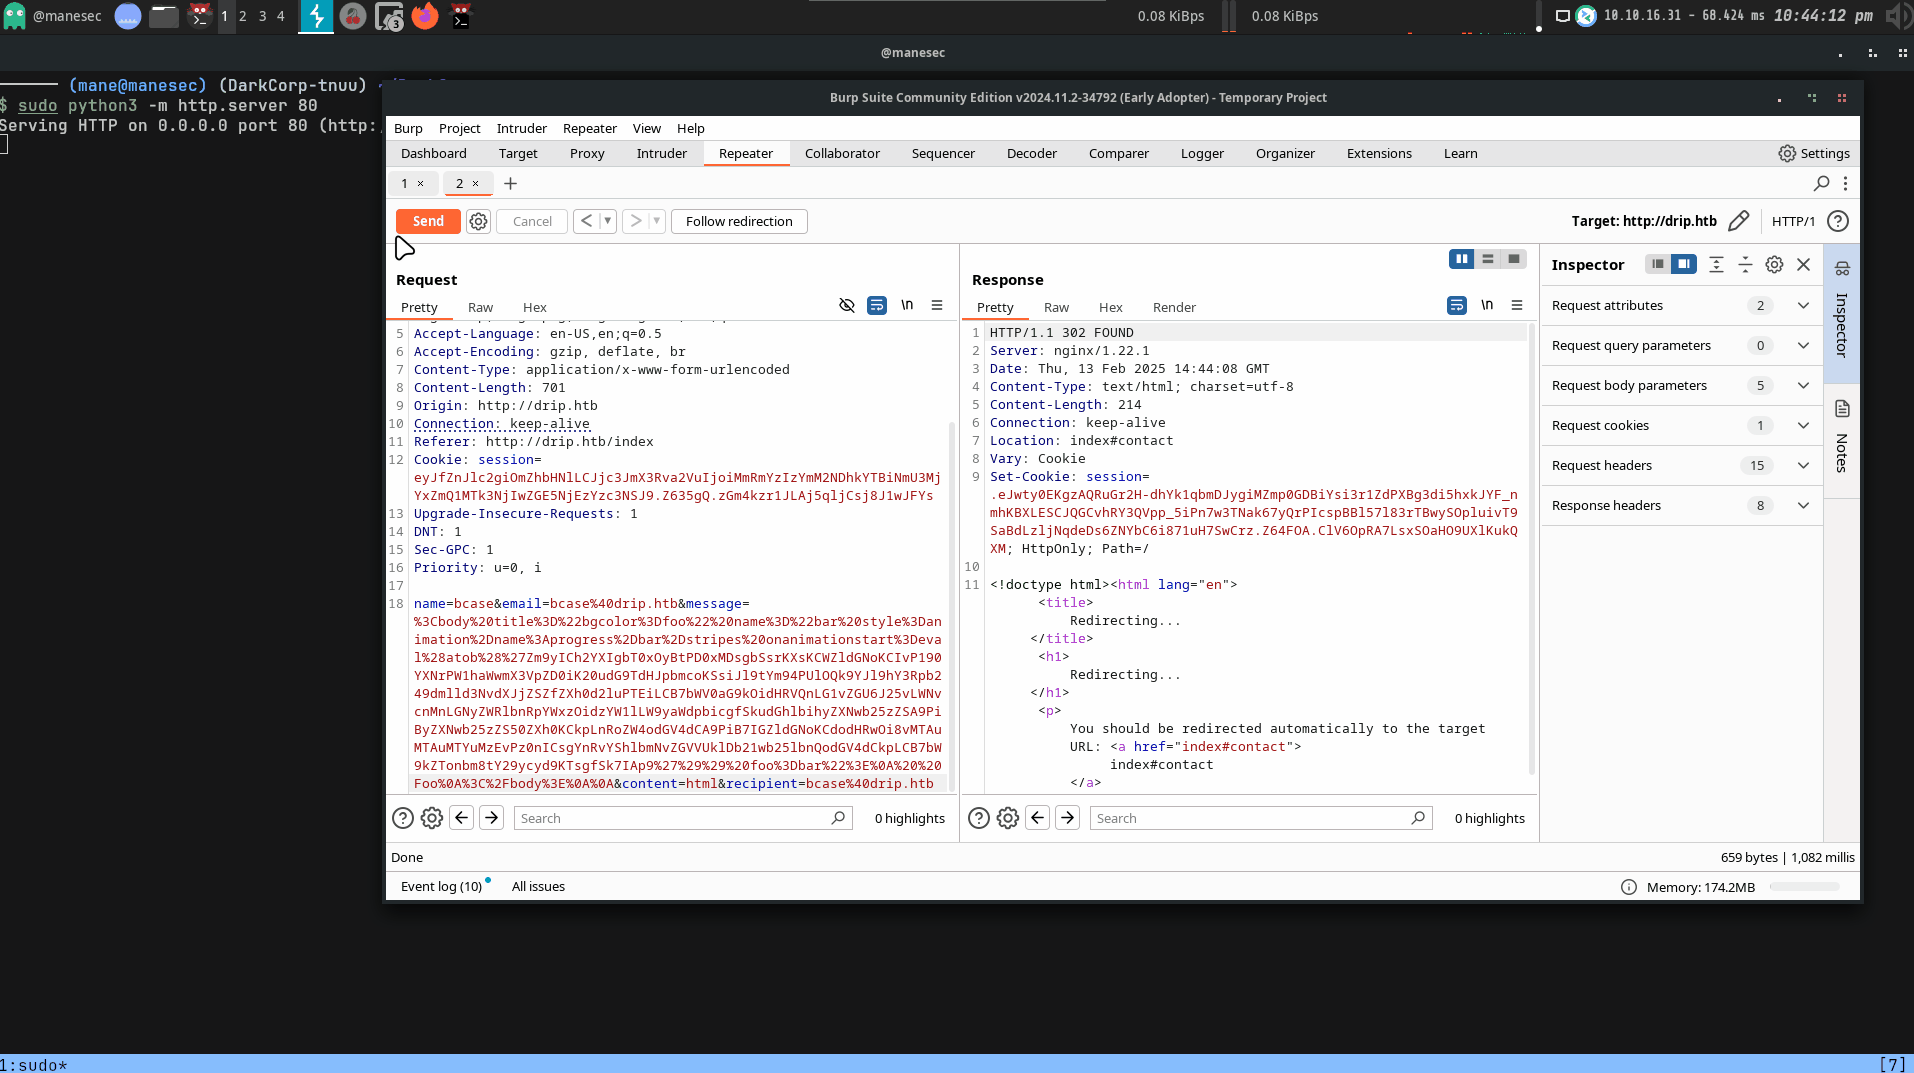Open Firefox from the top taskbar
This screenshot has height=1073, width=1914.
(x=425, y=16)
